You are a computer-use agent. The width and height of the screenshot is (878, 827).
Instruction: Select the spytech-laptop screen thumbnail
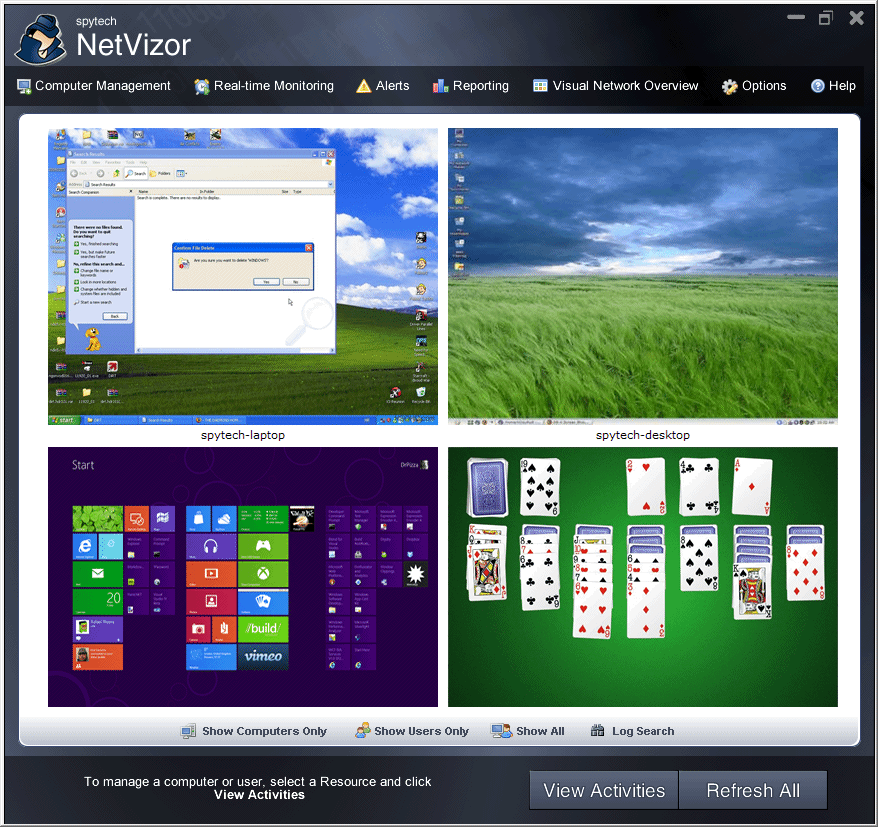point(243,277)
